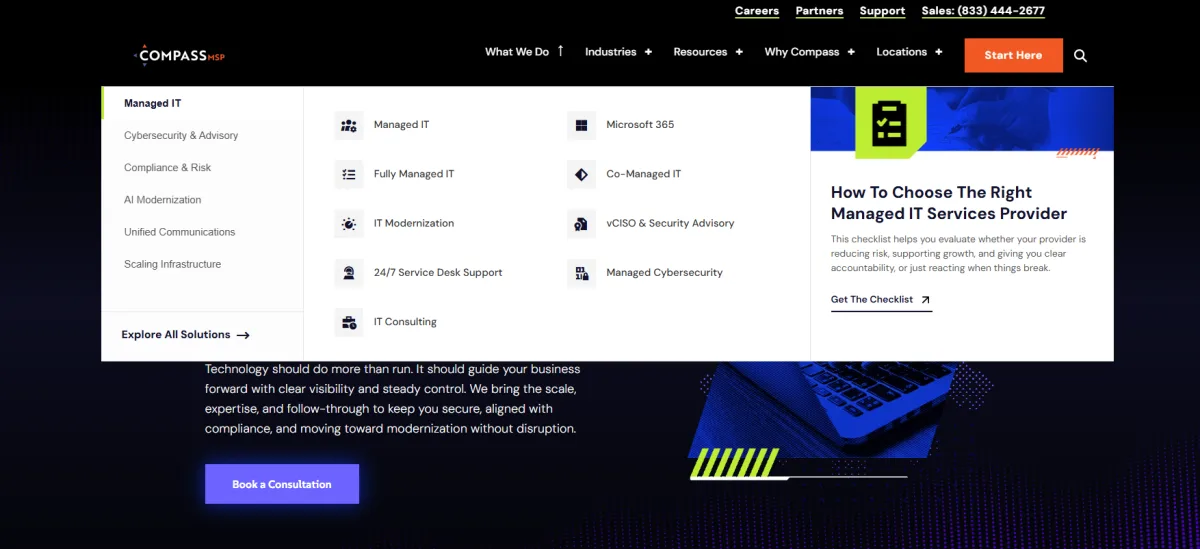Expand the Resources menu
1200x549 pixels.
point(739,52)
